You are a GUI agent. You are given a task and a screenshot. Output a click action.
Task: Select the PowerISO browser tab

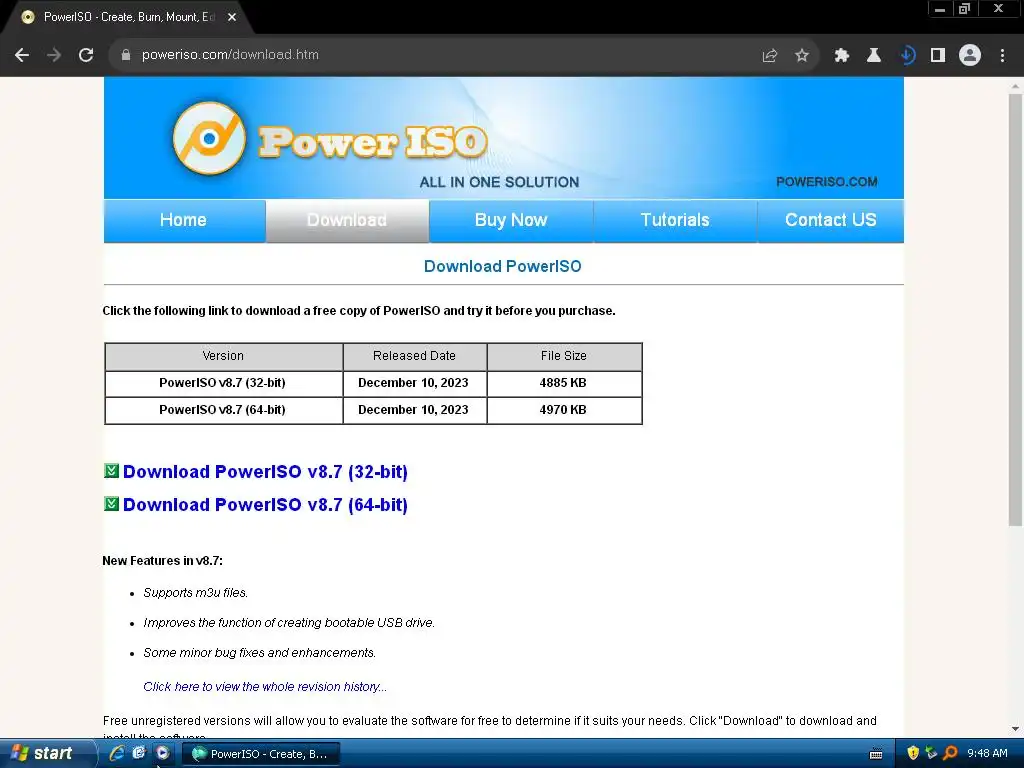click(x=128, y=18)
